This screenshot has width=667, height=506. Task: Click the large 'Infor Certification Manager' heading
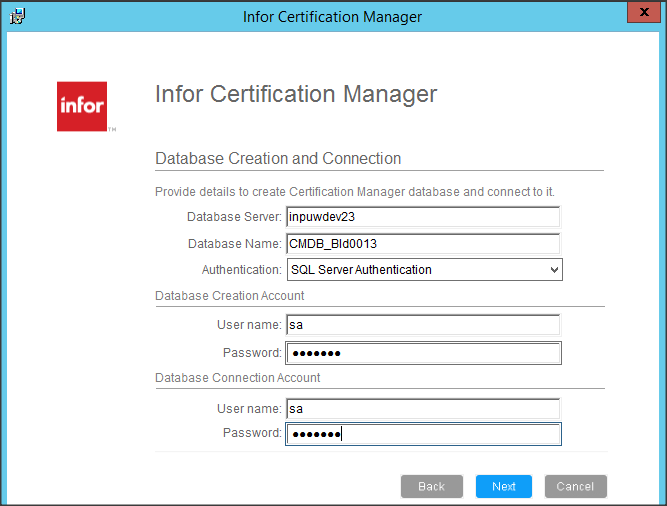coord(296,94)
